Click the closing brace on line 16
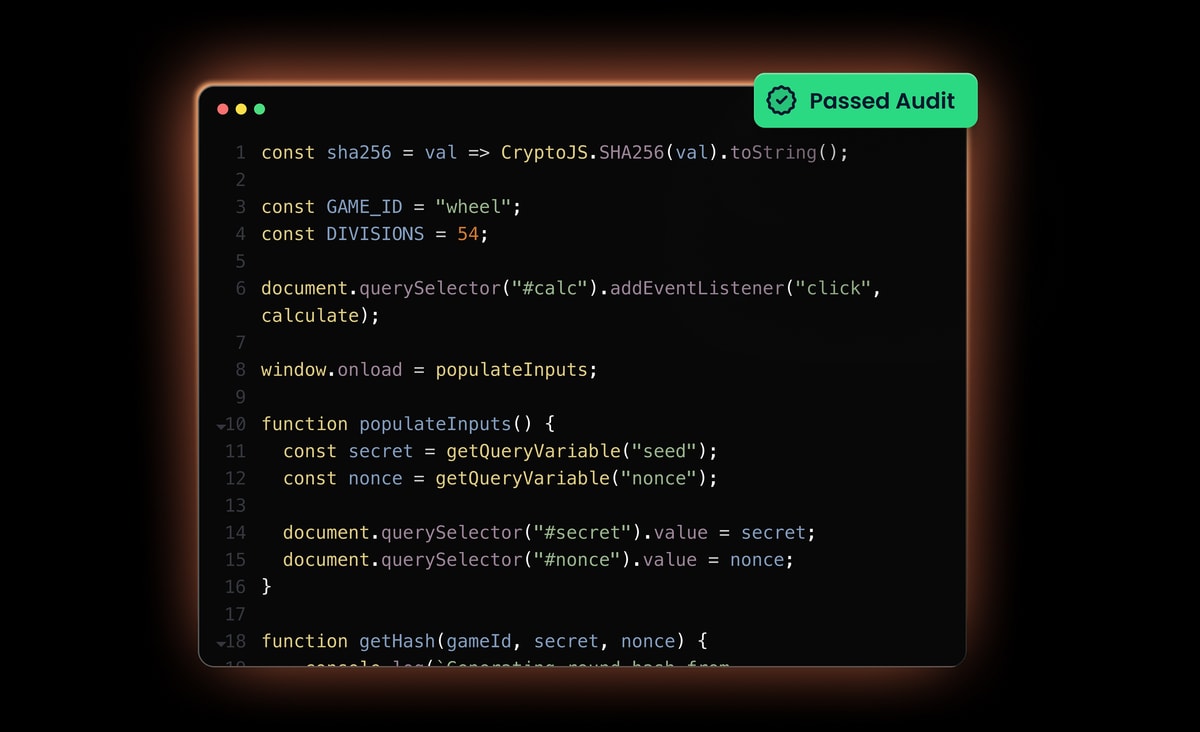This screenshot has width=1200, height=732. [266, 587]
